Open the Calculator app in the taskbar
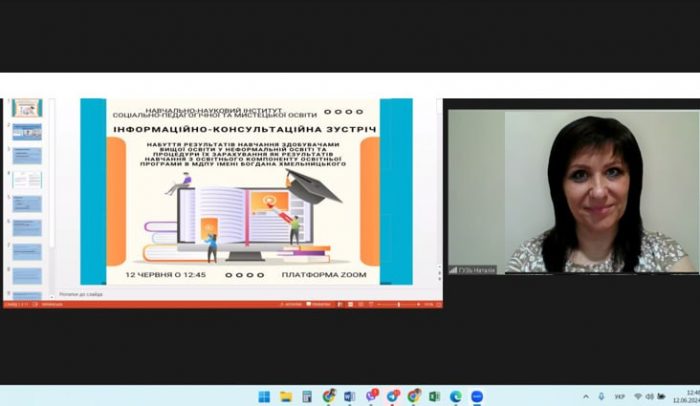700x406 pixels. click(307, 396)
